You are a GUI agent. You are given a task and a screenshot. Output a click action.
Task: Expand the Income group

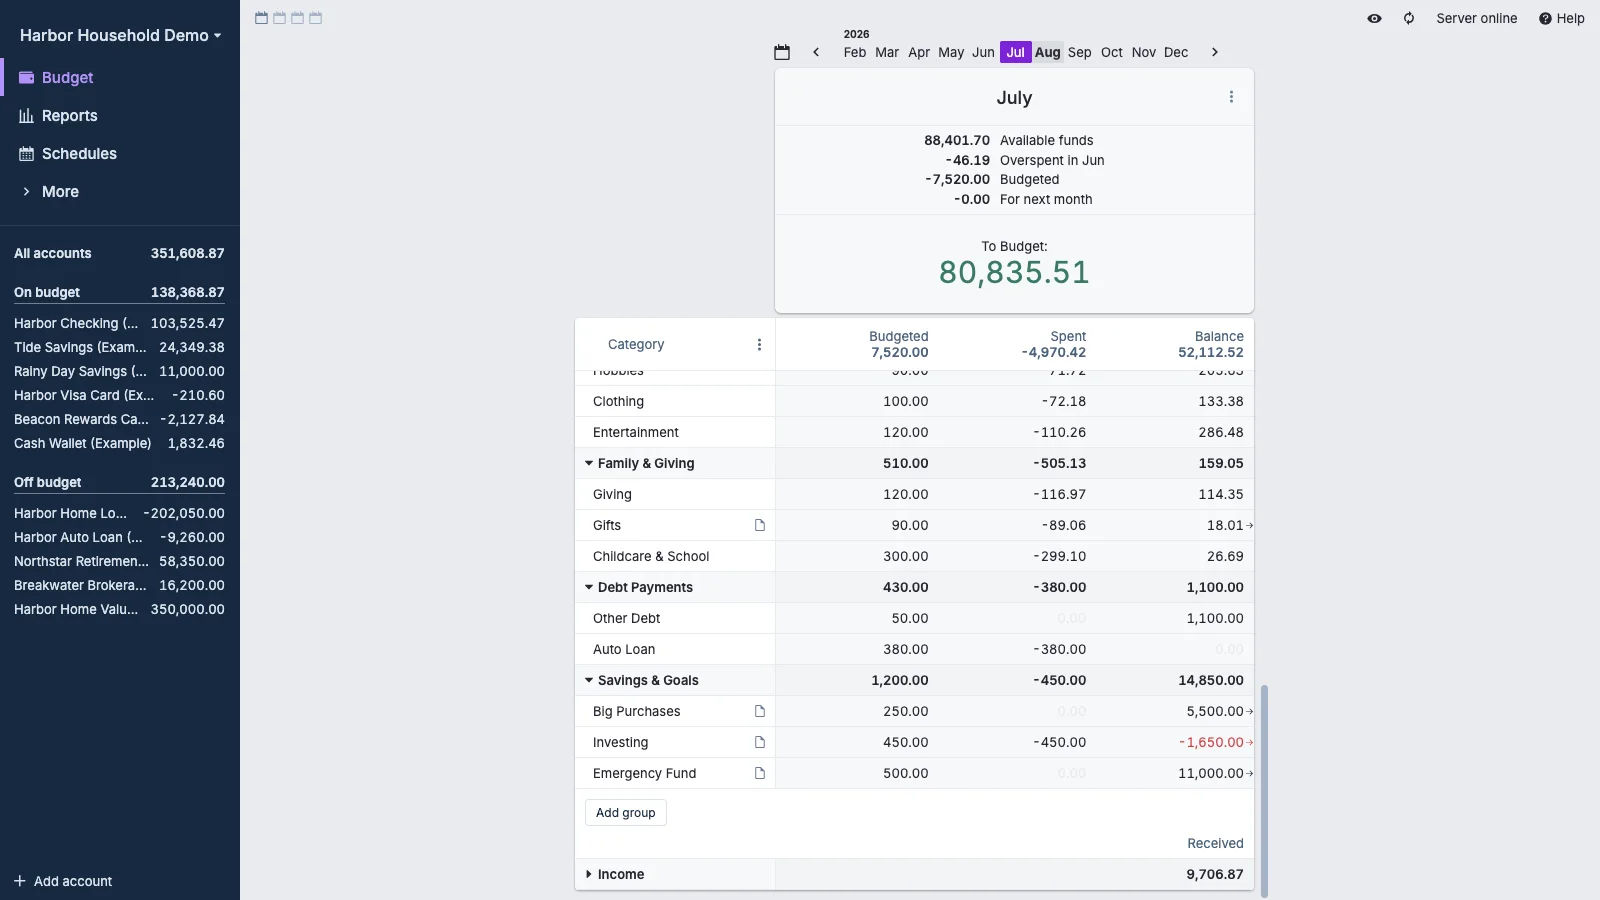589,874
